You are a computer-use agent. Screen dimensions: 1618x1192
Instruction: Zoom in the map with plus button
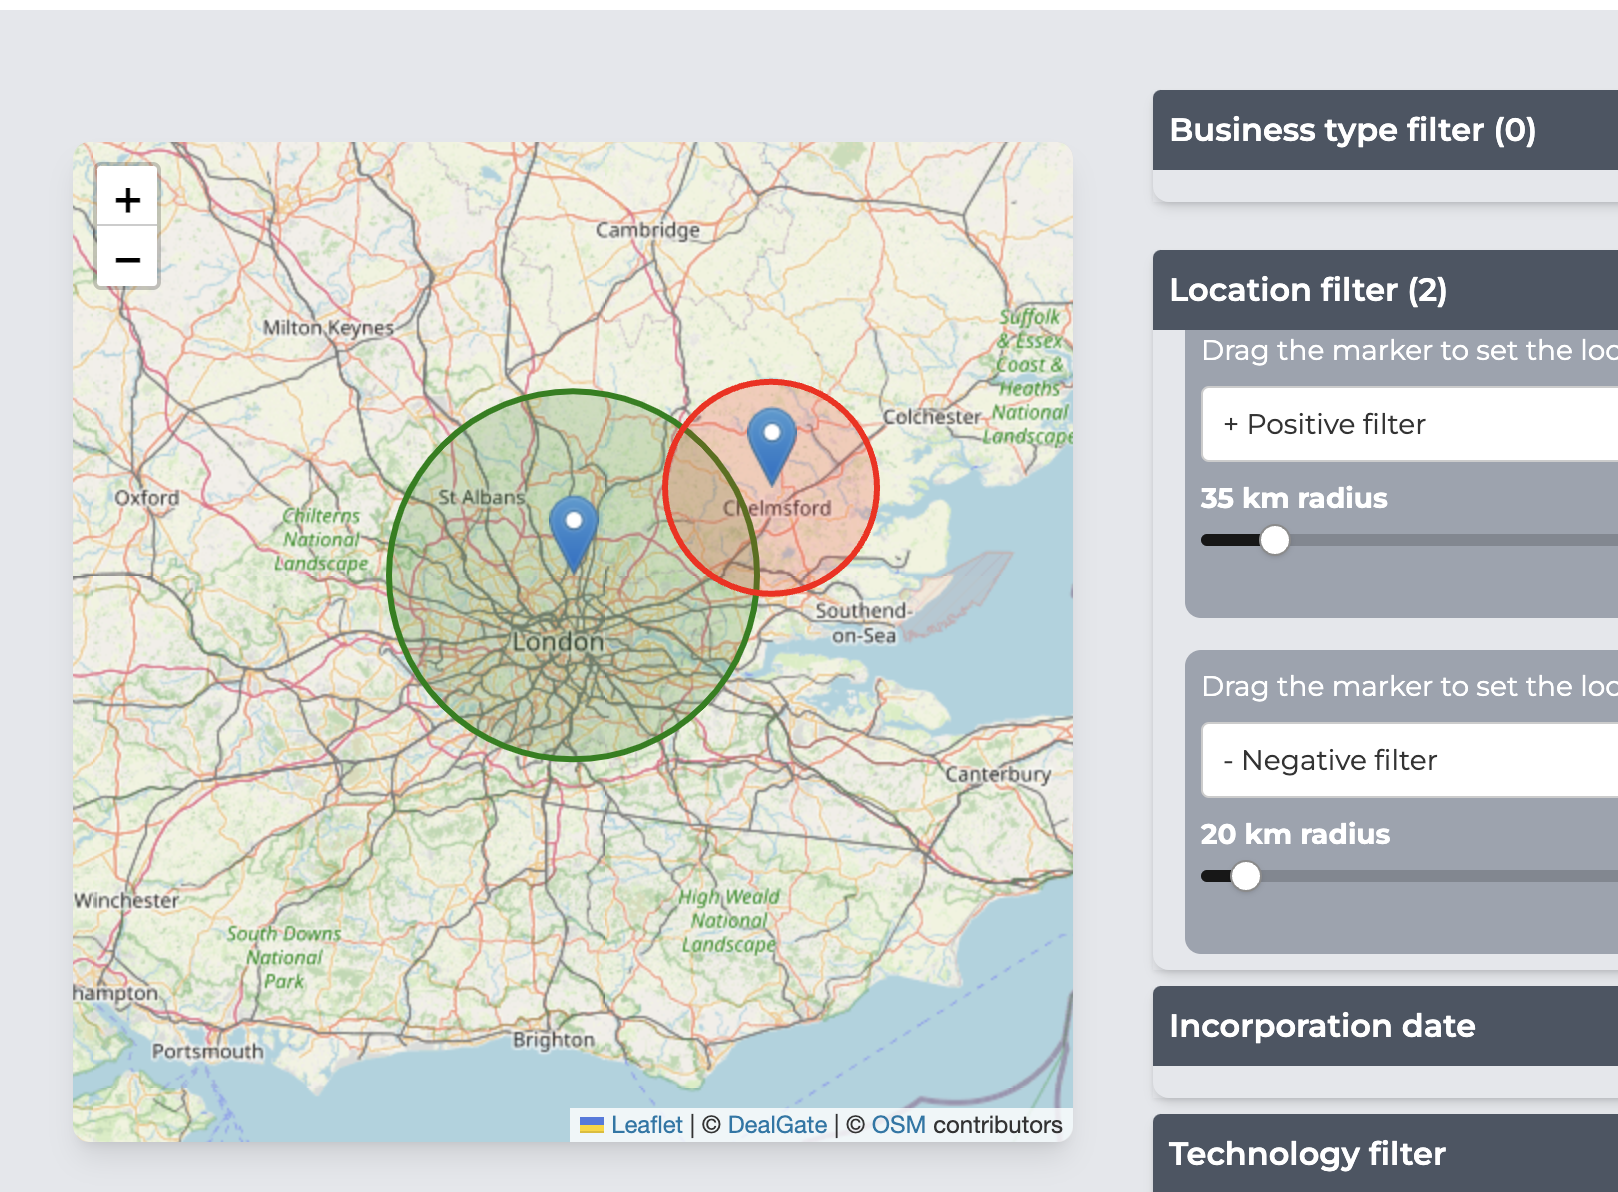(x=127, y=199)
